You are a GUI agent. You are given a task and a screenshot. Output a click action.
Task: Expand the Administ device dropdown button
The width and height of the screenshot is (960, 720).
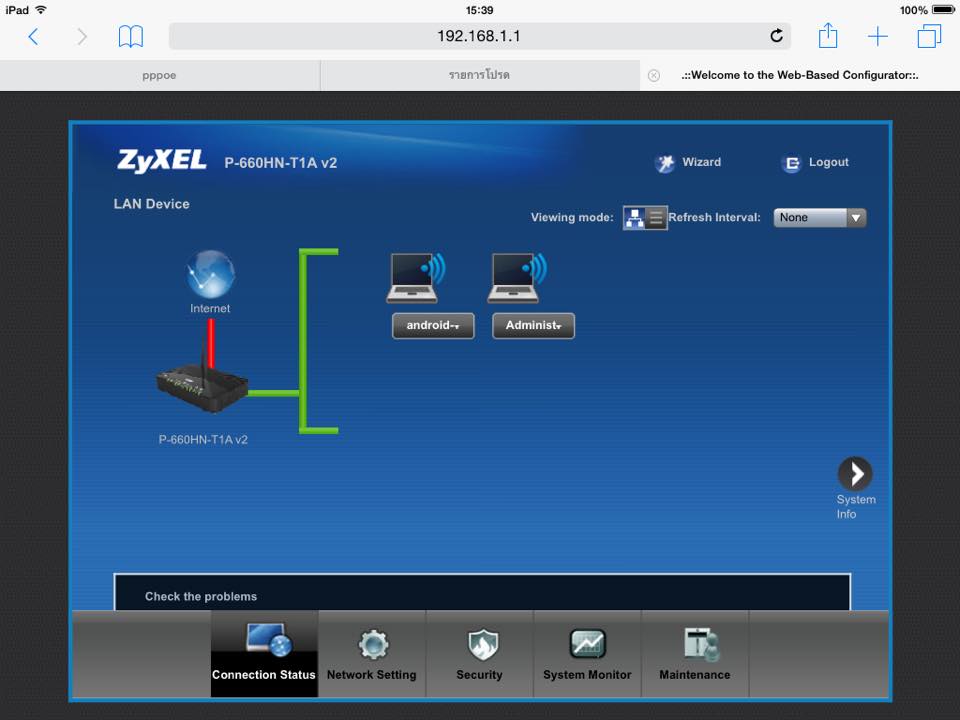[533, 326]
